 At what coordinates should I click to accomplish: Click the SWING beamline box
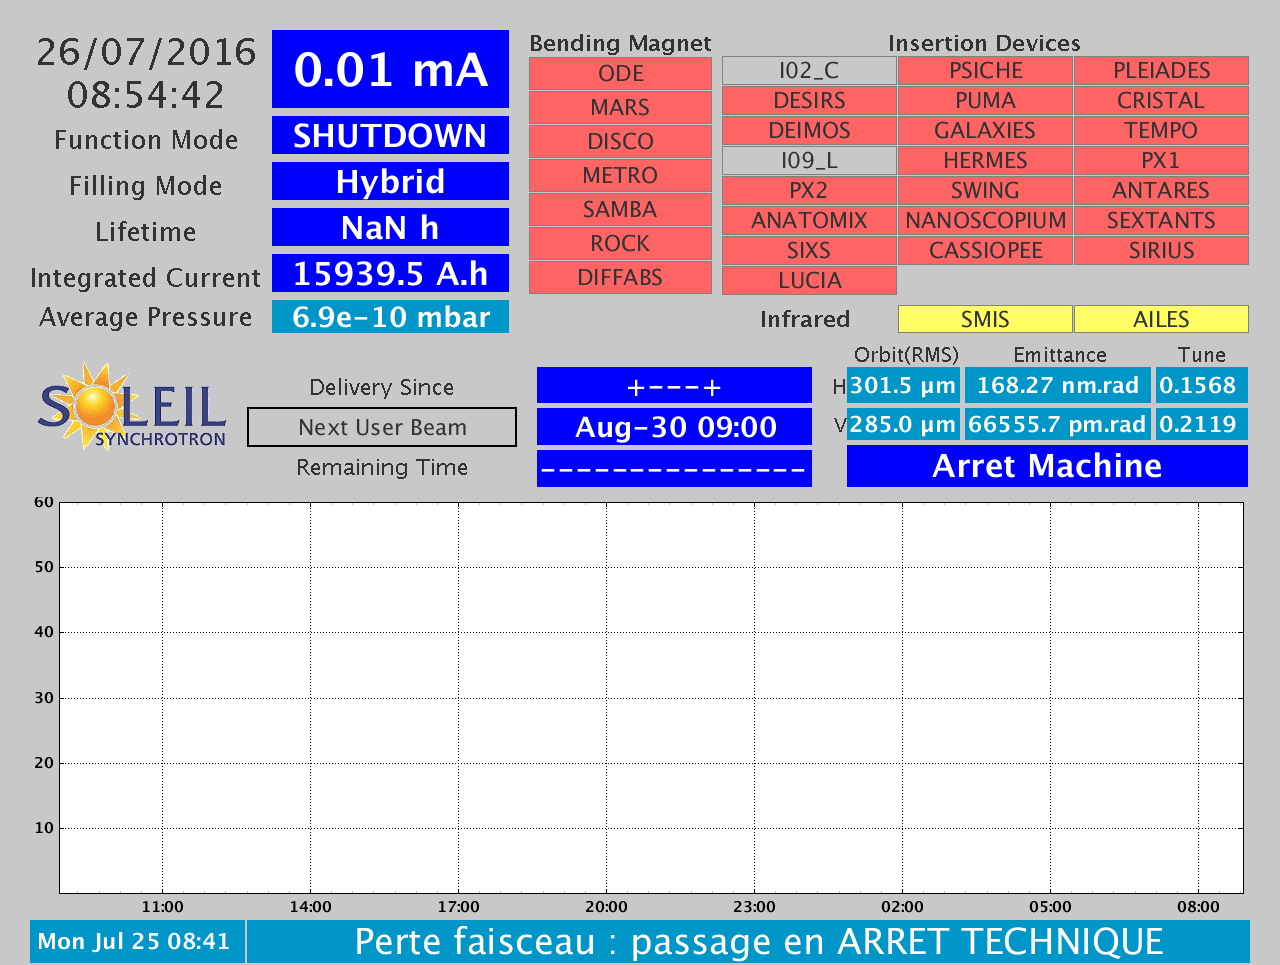(x=985, y=191)
